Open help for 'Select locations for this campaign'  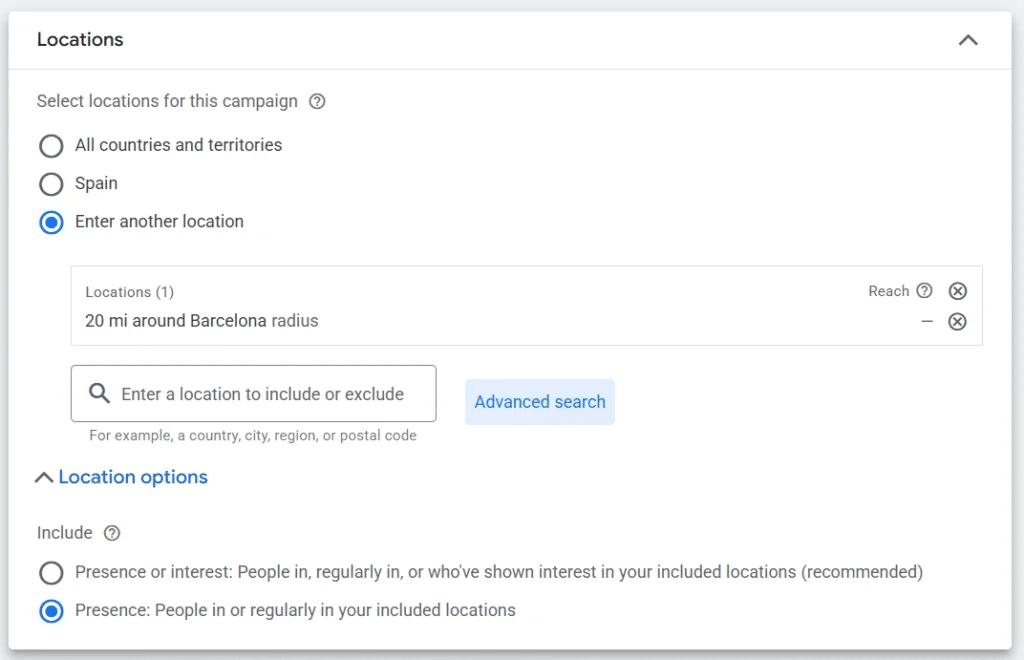pyautogui.click(x=317, y=101)
